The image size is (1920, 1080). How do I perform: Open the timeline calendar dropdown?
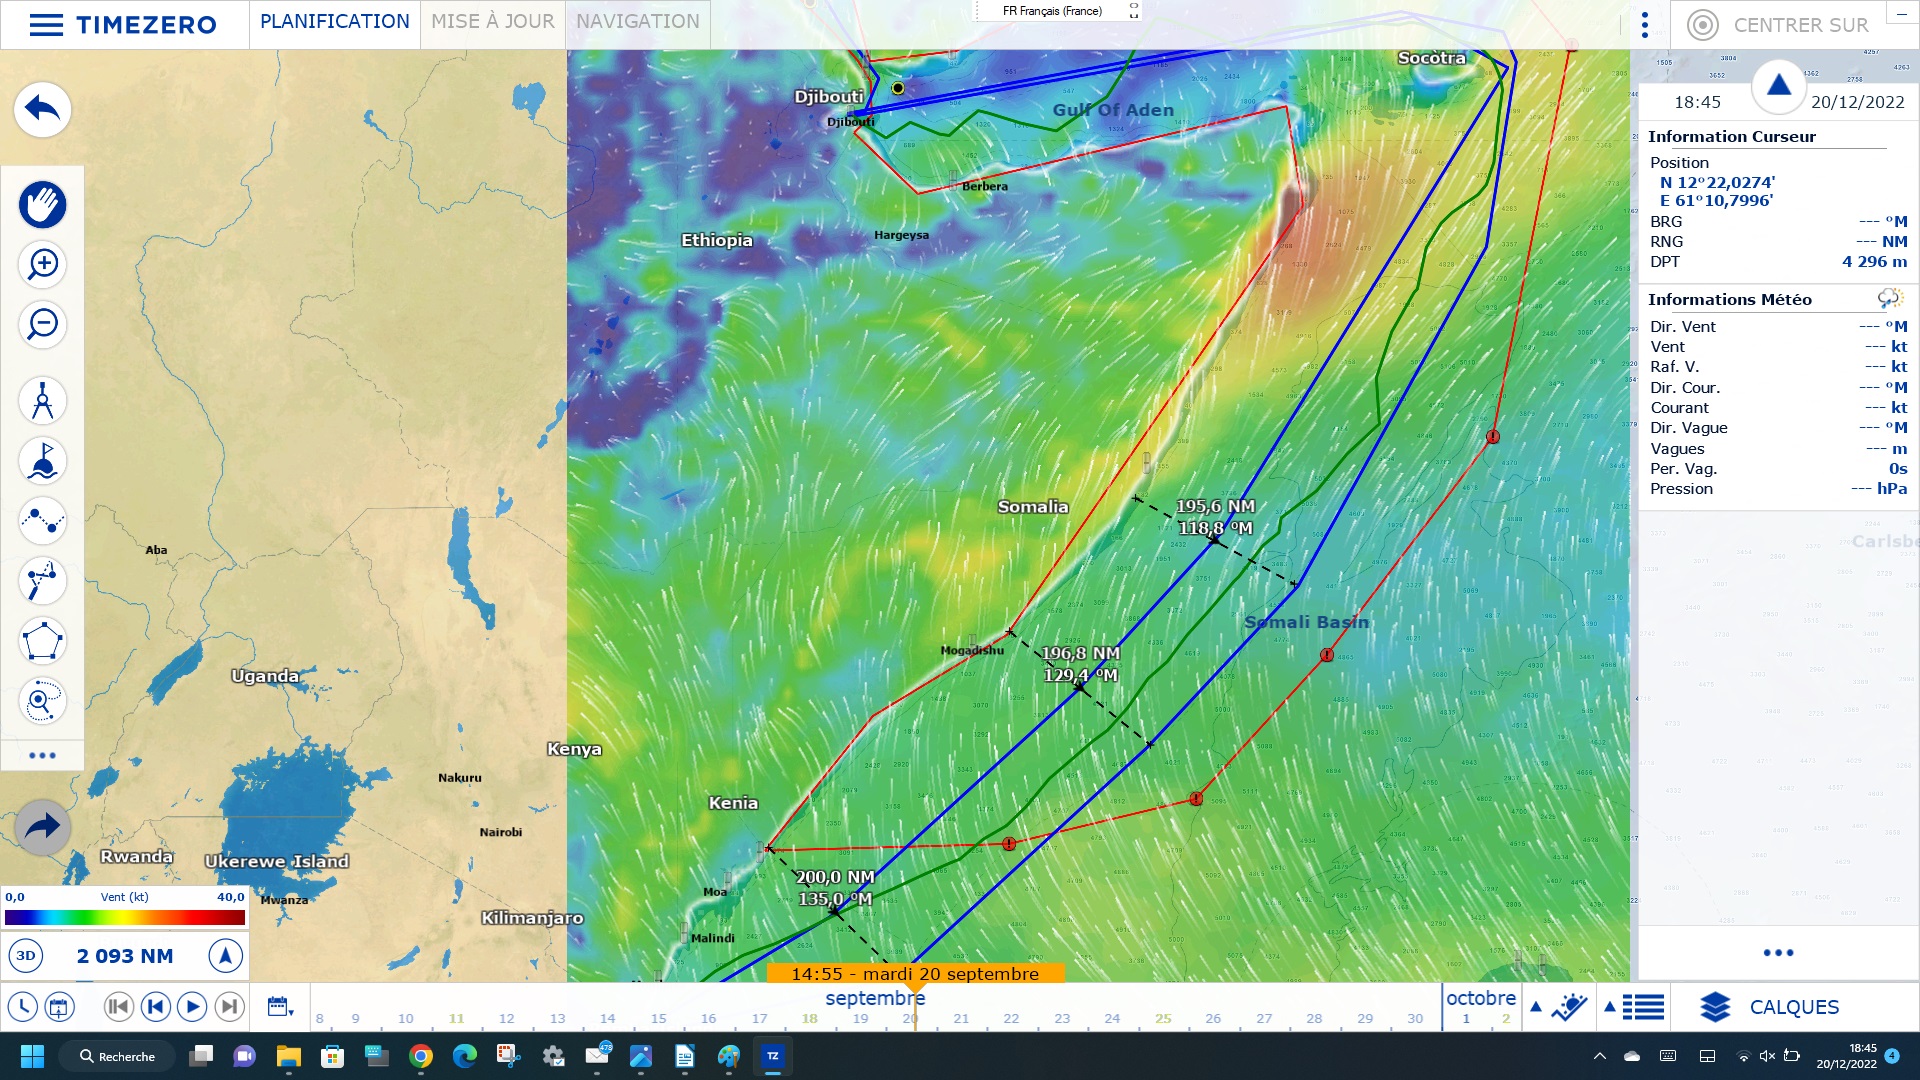pyautogui.click(x=280, y=1007)
